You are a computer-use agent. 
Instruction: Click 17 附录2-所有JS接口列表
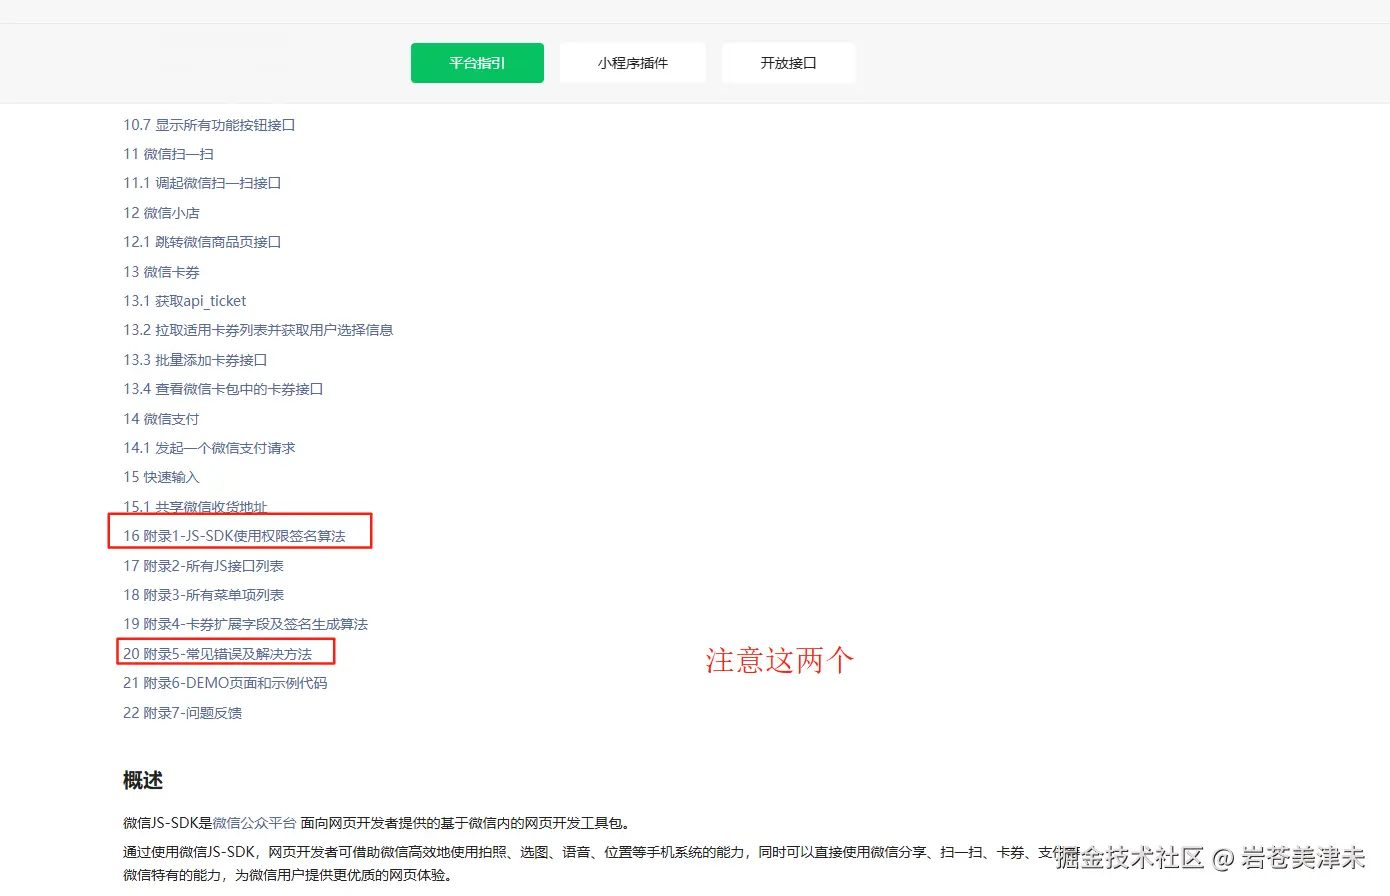203,566
